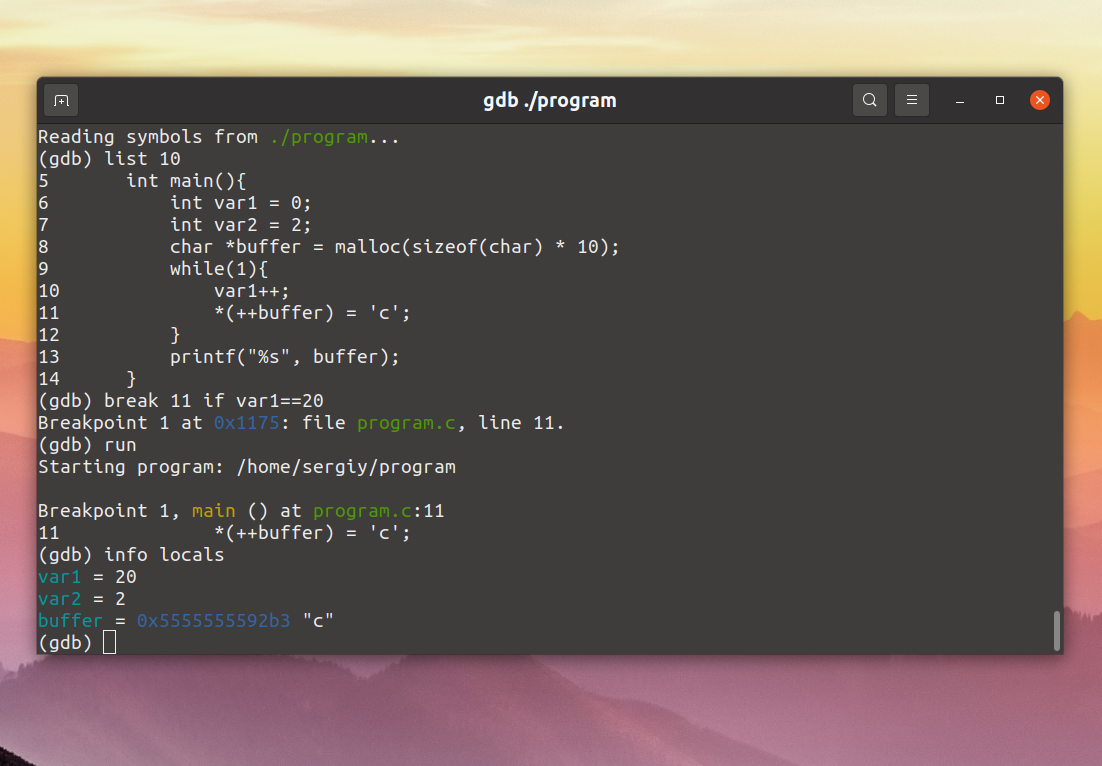Click the 'gdb ./program' window title
Image resolution: width=1102 pixels, height=766 pixels.
(x=550, y=100)
